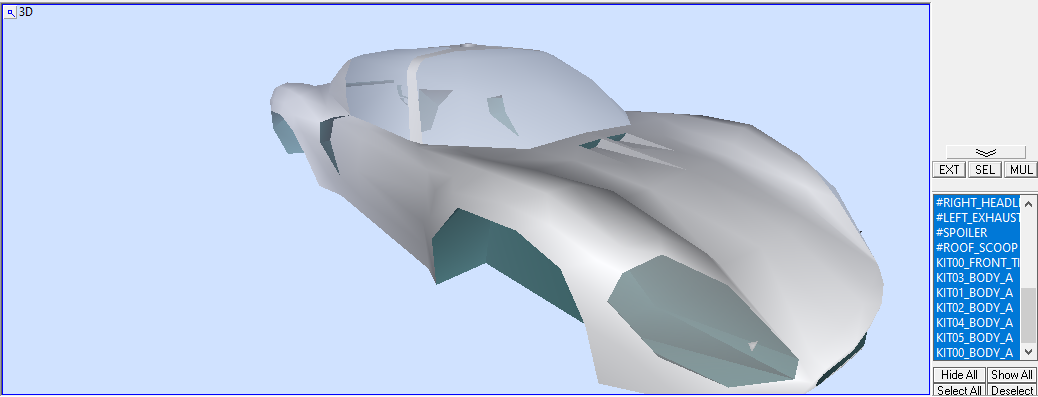Select KIT03_BODY_A in the object list
This screenshot has height=397, width=1038.
click(x=976, y=278)
